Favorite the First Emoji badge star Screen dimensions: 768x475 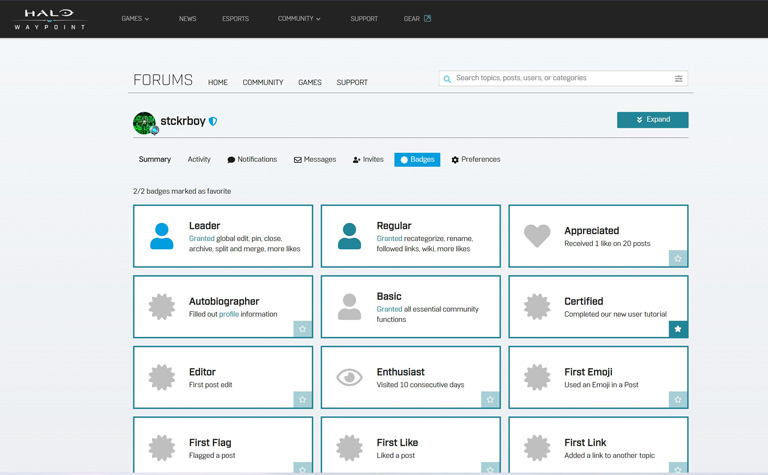pyautogui.click(x=678, y=399)
